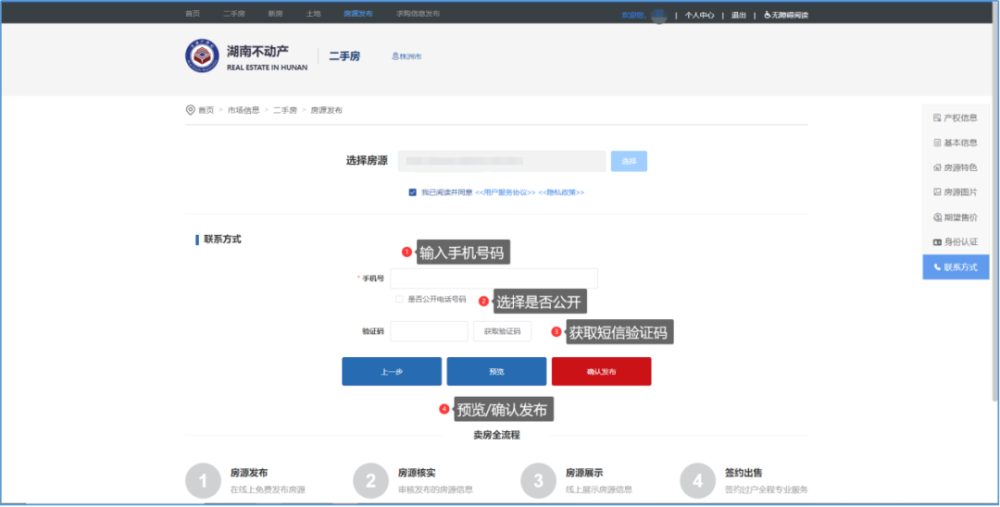Click the step 3 房源展示 title
The height and width of the screenshot is (507, 1000).
(x=584, y=473)
